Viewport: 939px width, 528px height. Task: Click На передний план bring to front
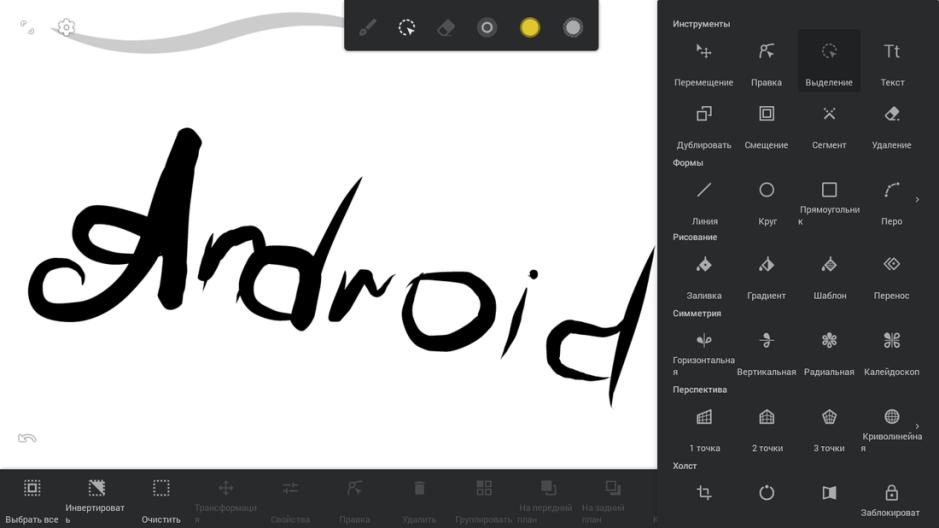click(546, 500)
